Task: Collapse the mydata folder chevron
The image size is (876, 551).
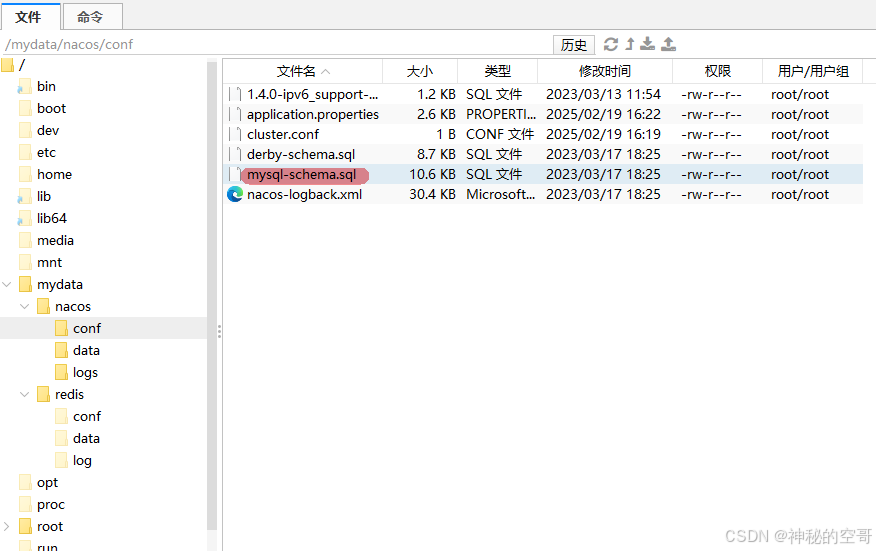Action: 7,284
